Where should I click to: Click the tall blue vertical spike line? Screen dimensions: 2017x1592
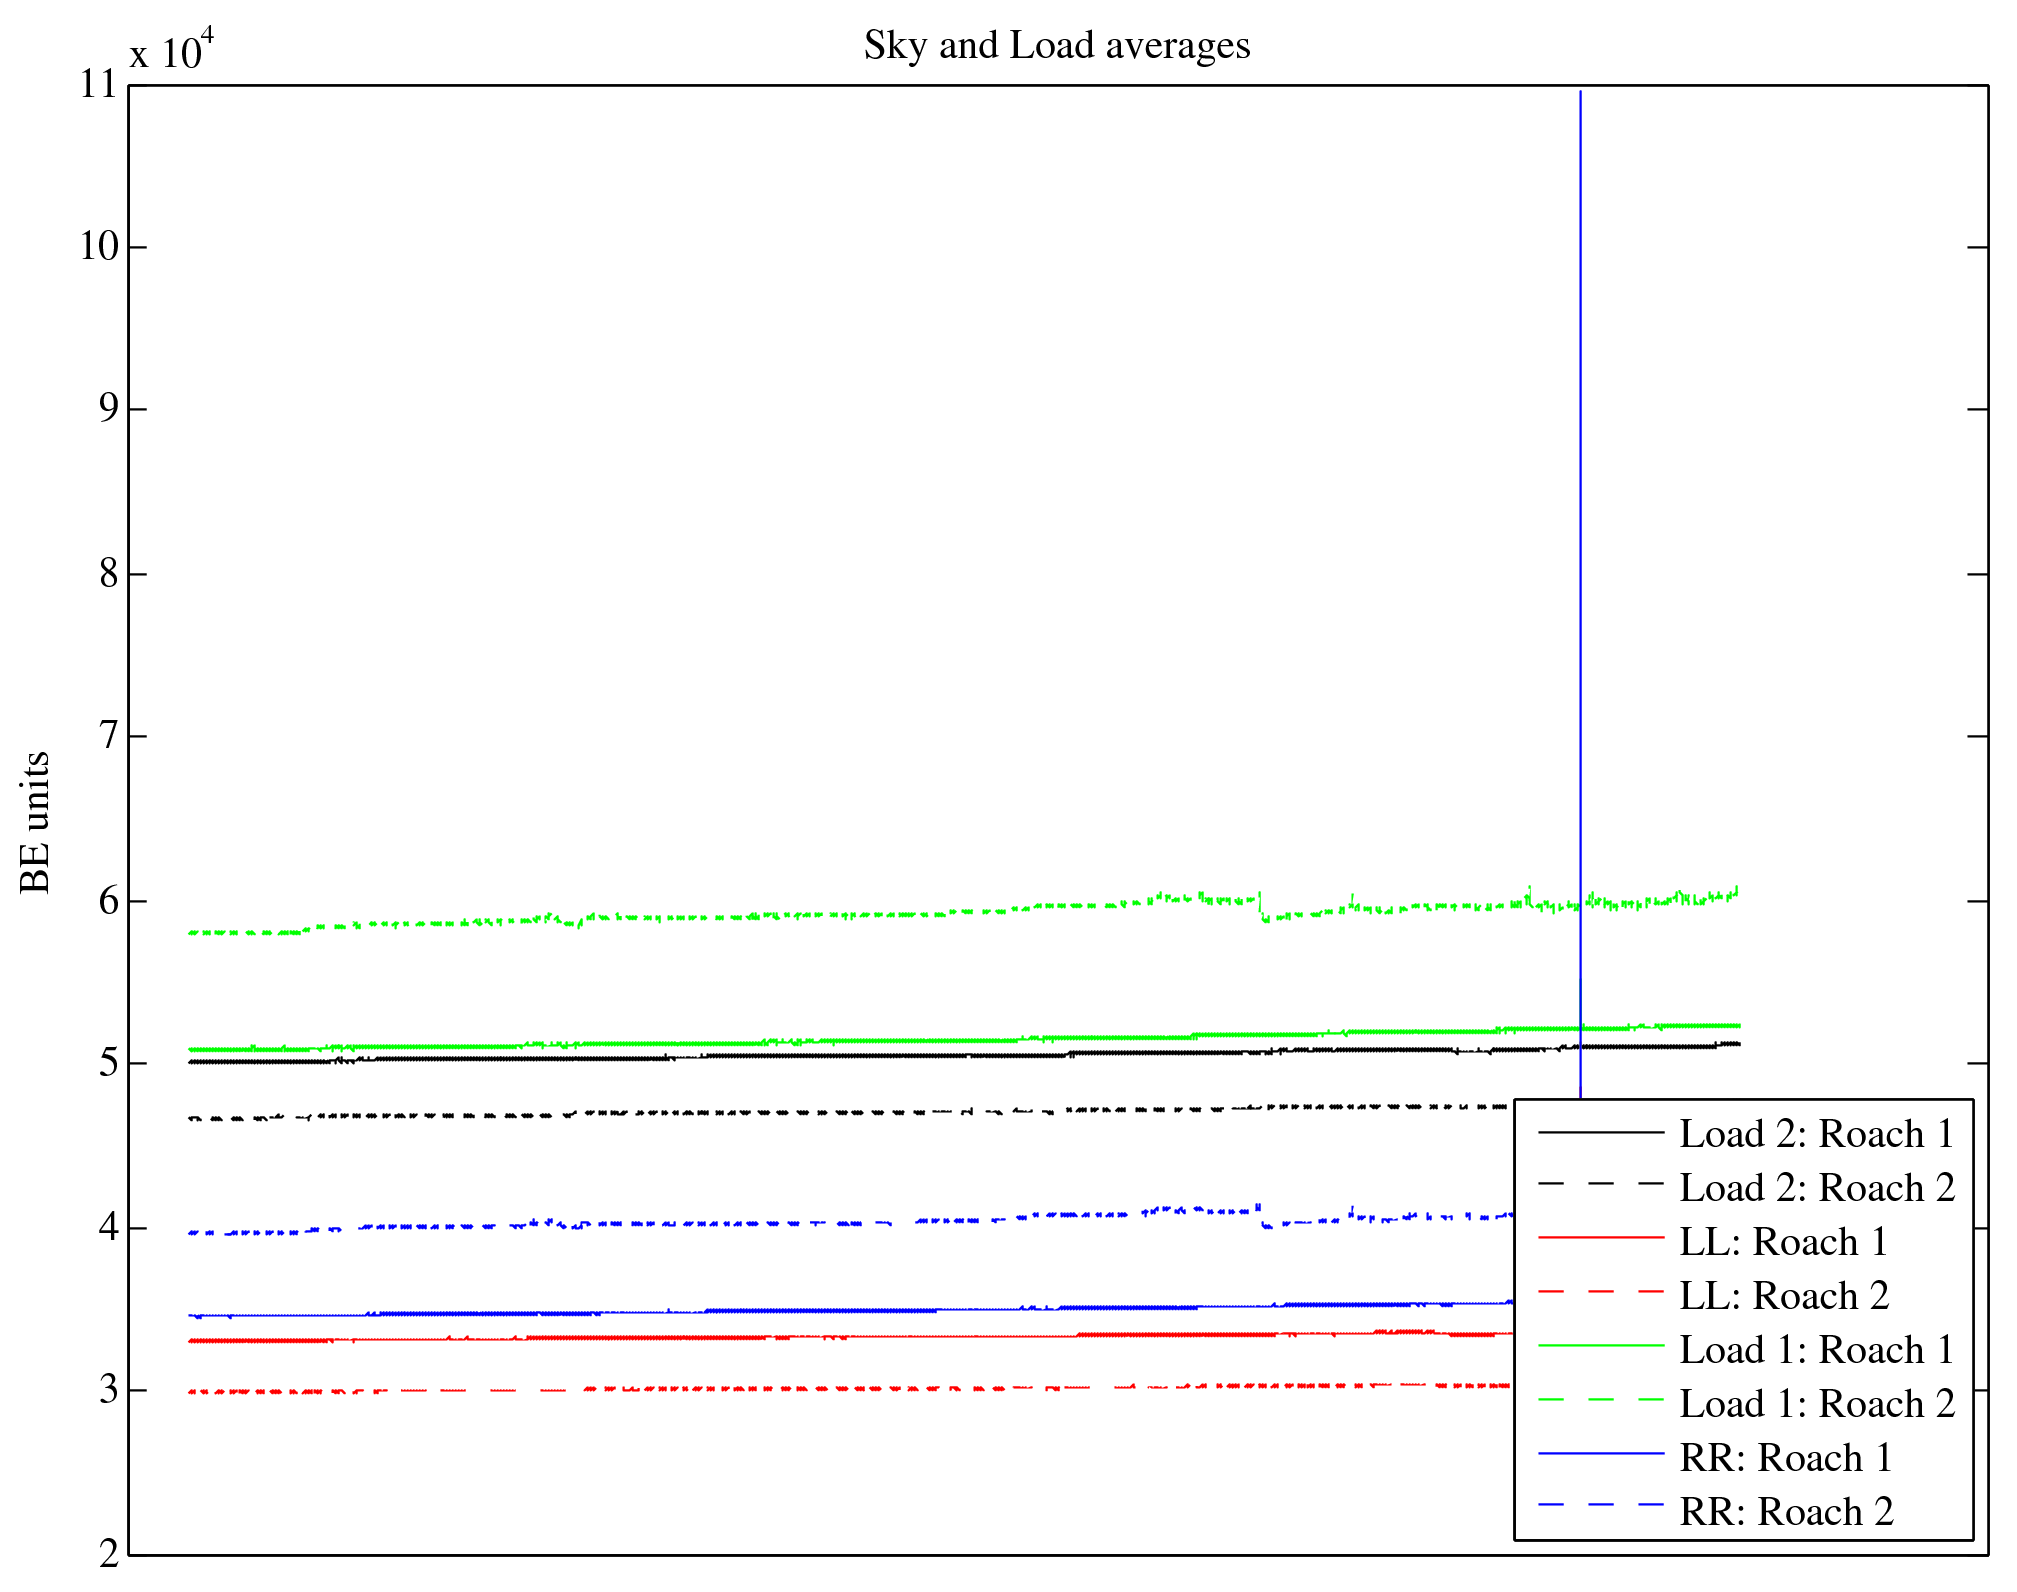point(1580,500)
